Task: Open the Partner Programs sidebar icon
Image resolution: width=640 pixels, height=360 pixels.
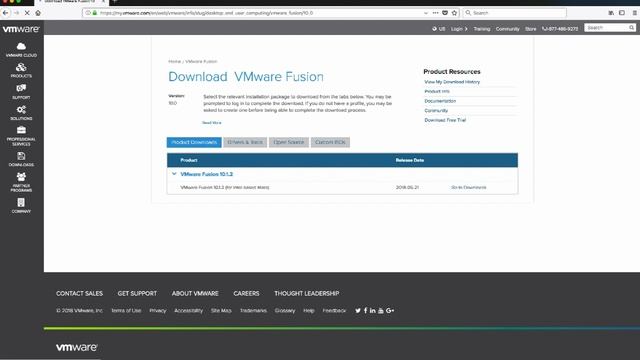Action: pos(21,182)
